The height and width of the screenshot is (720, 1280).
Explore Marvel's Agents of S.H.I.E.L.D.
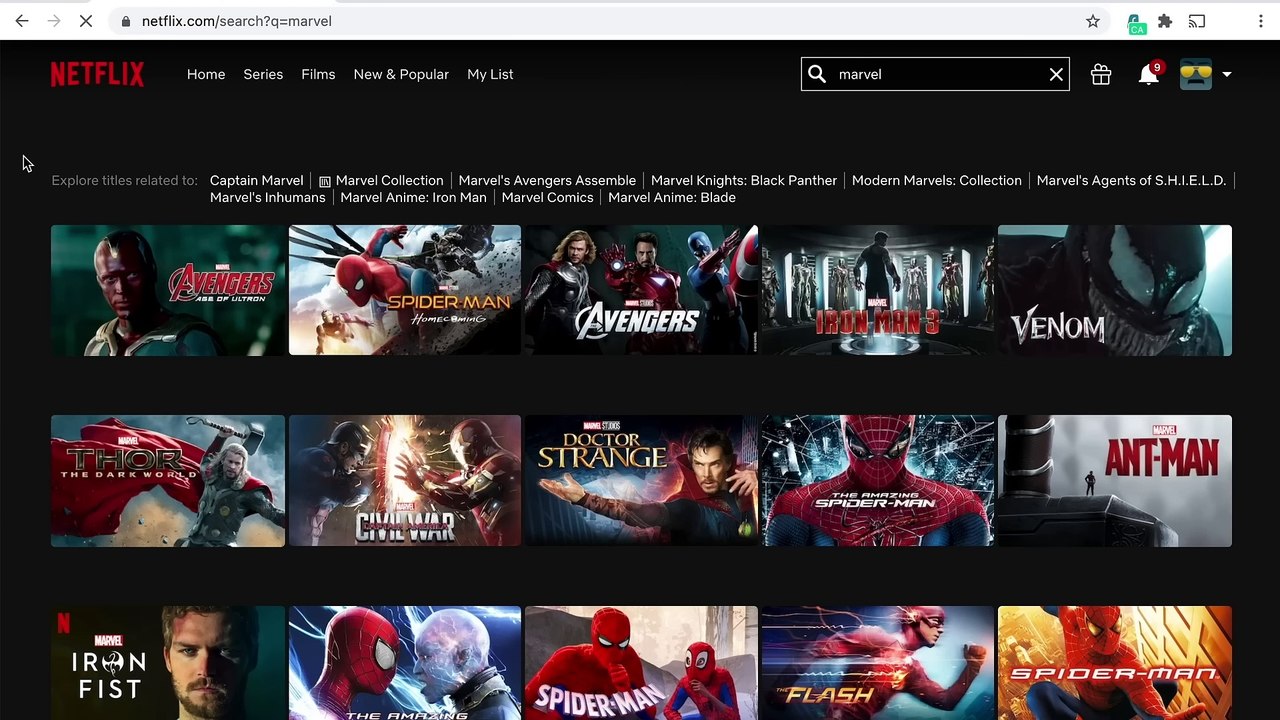1131,180
